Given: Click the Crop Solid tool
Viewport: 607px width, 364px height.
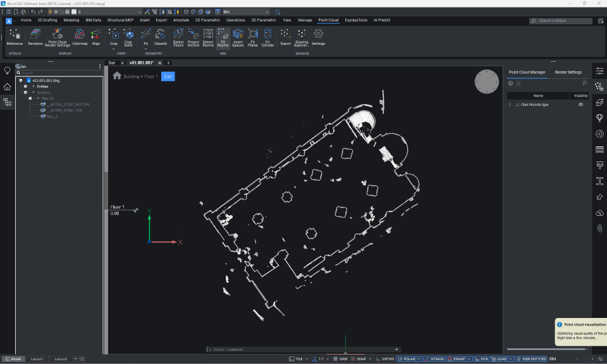Looking at the screenshot, I should 128,38.
